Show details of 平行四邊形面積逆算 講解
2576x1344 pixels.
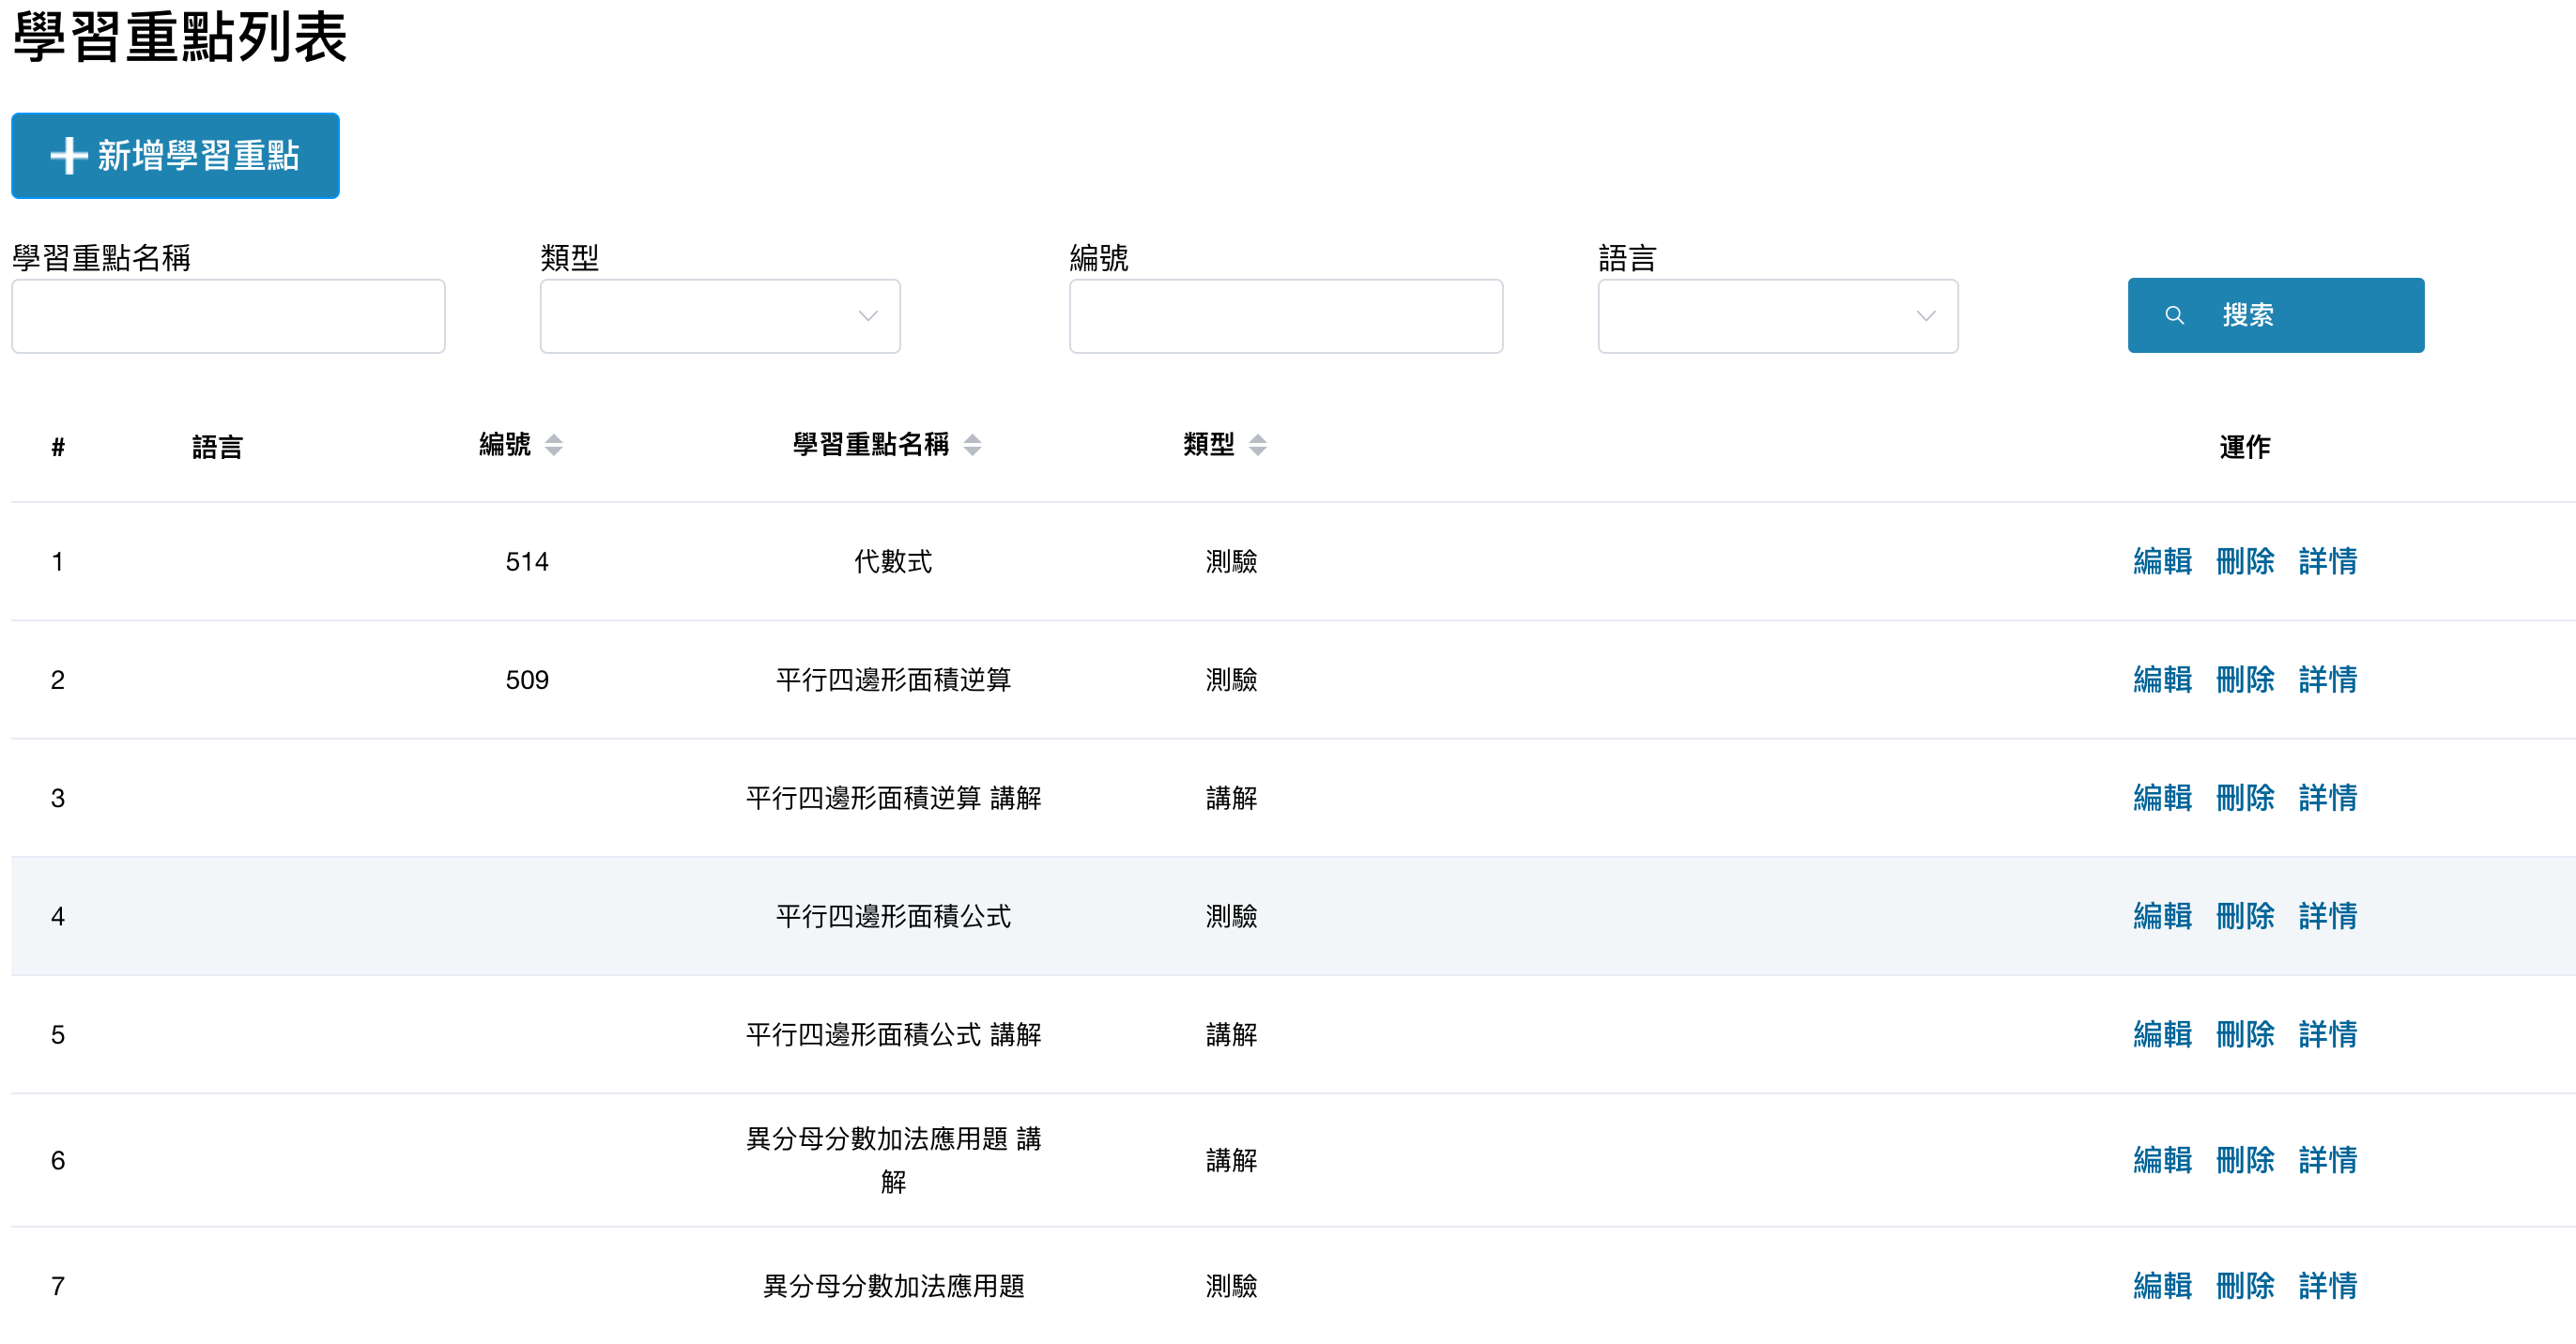[2328, 797]
